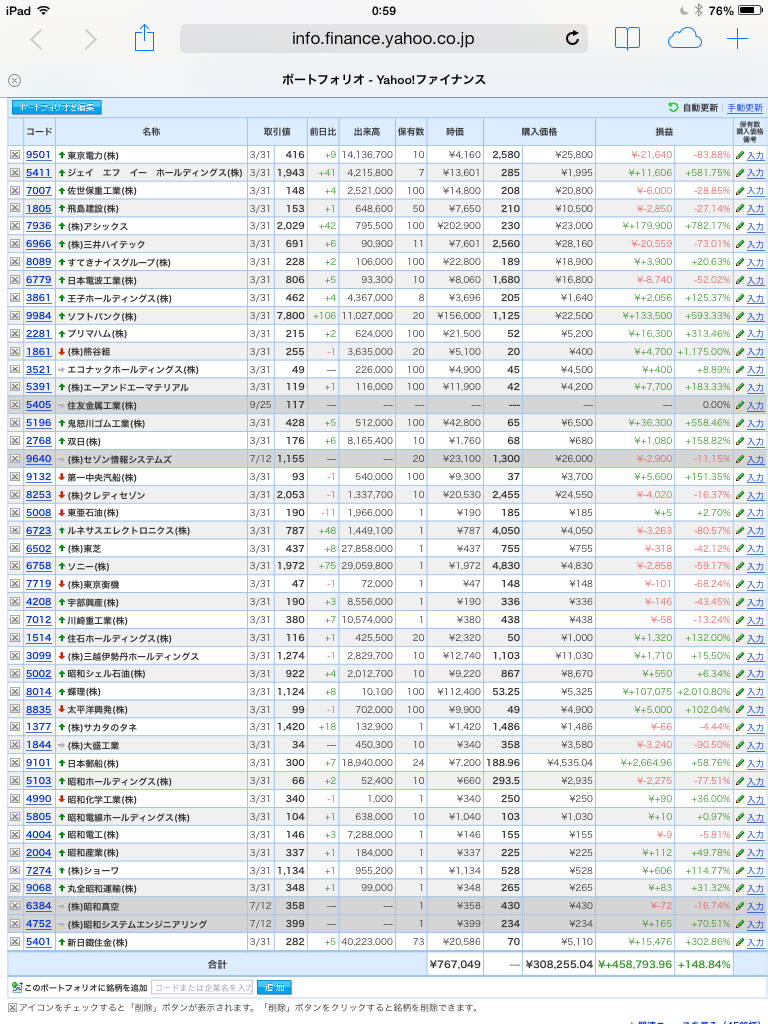Go back with Safari's back arrow

pyautogui.click(x=37, y=39)
